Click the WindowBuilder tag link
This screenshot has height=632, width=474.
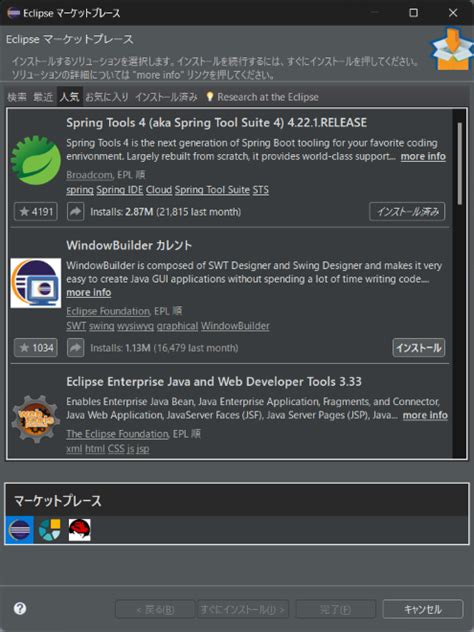click(235, 326)
